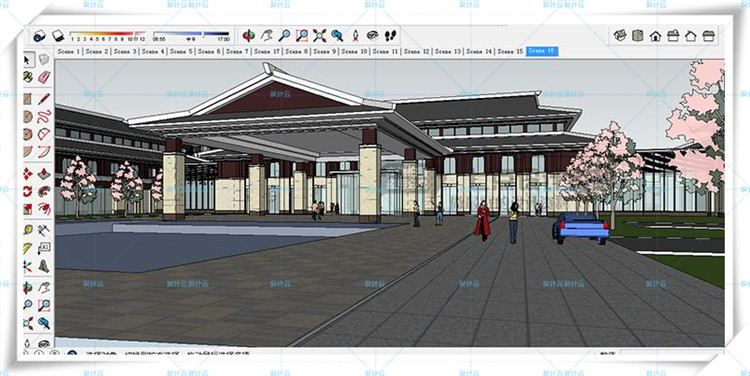The height and width of the screenshot is (376, 750).
Task: Activate the Walk footprints tool
Action: (x=390, y=35)
